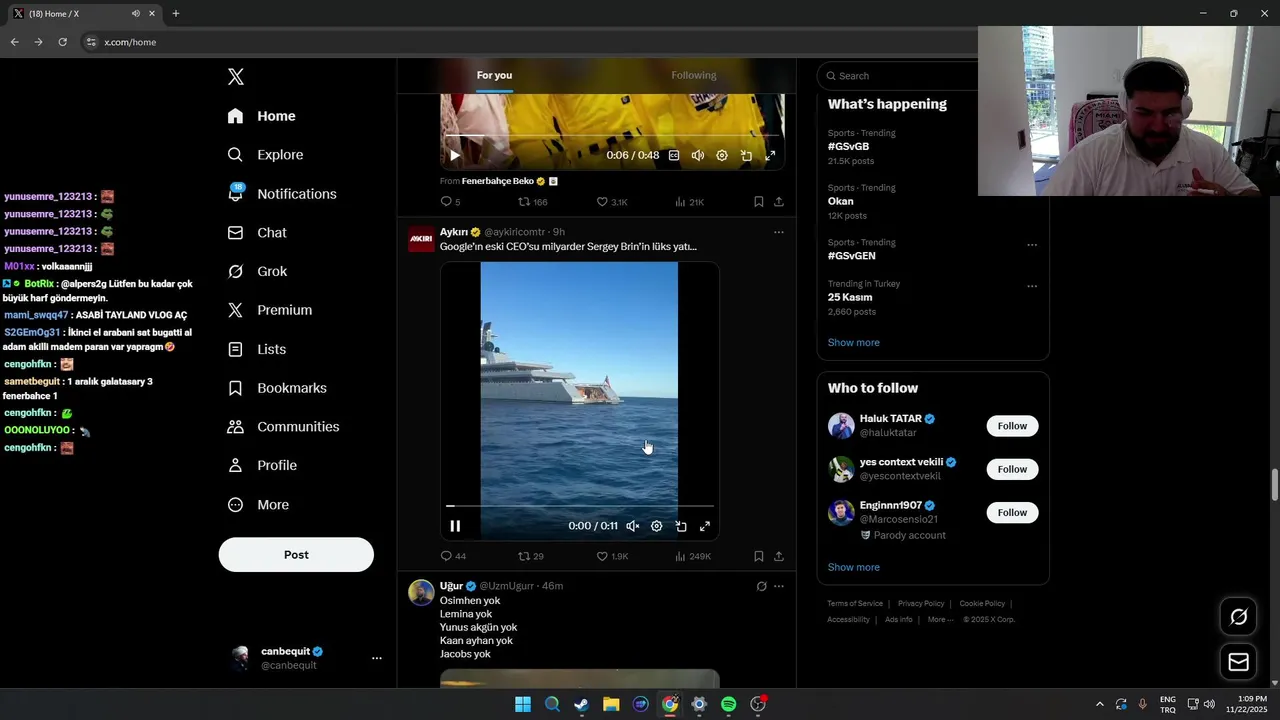Mute the Fenerbahçe Beko video sound
This screenshot has width=1280, height=720.
(x=698, y=156)
